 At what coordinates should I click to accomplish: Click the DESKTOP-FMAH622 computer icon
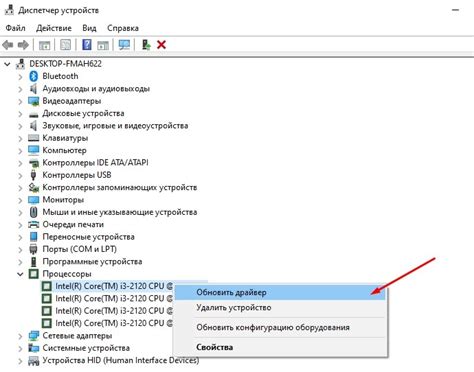click(21, 64)
